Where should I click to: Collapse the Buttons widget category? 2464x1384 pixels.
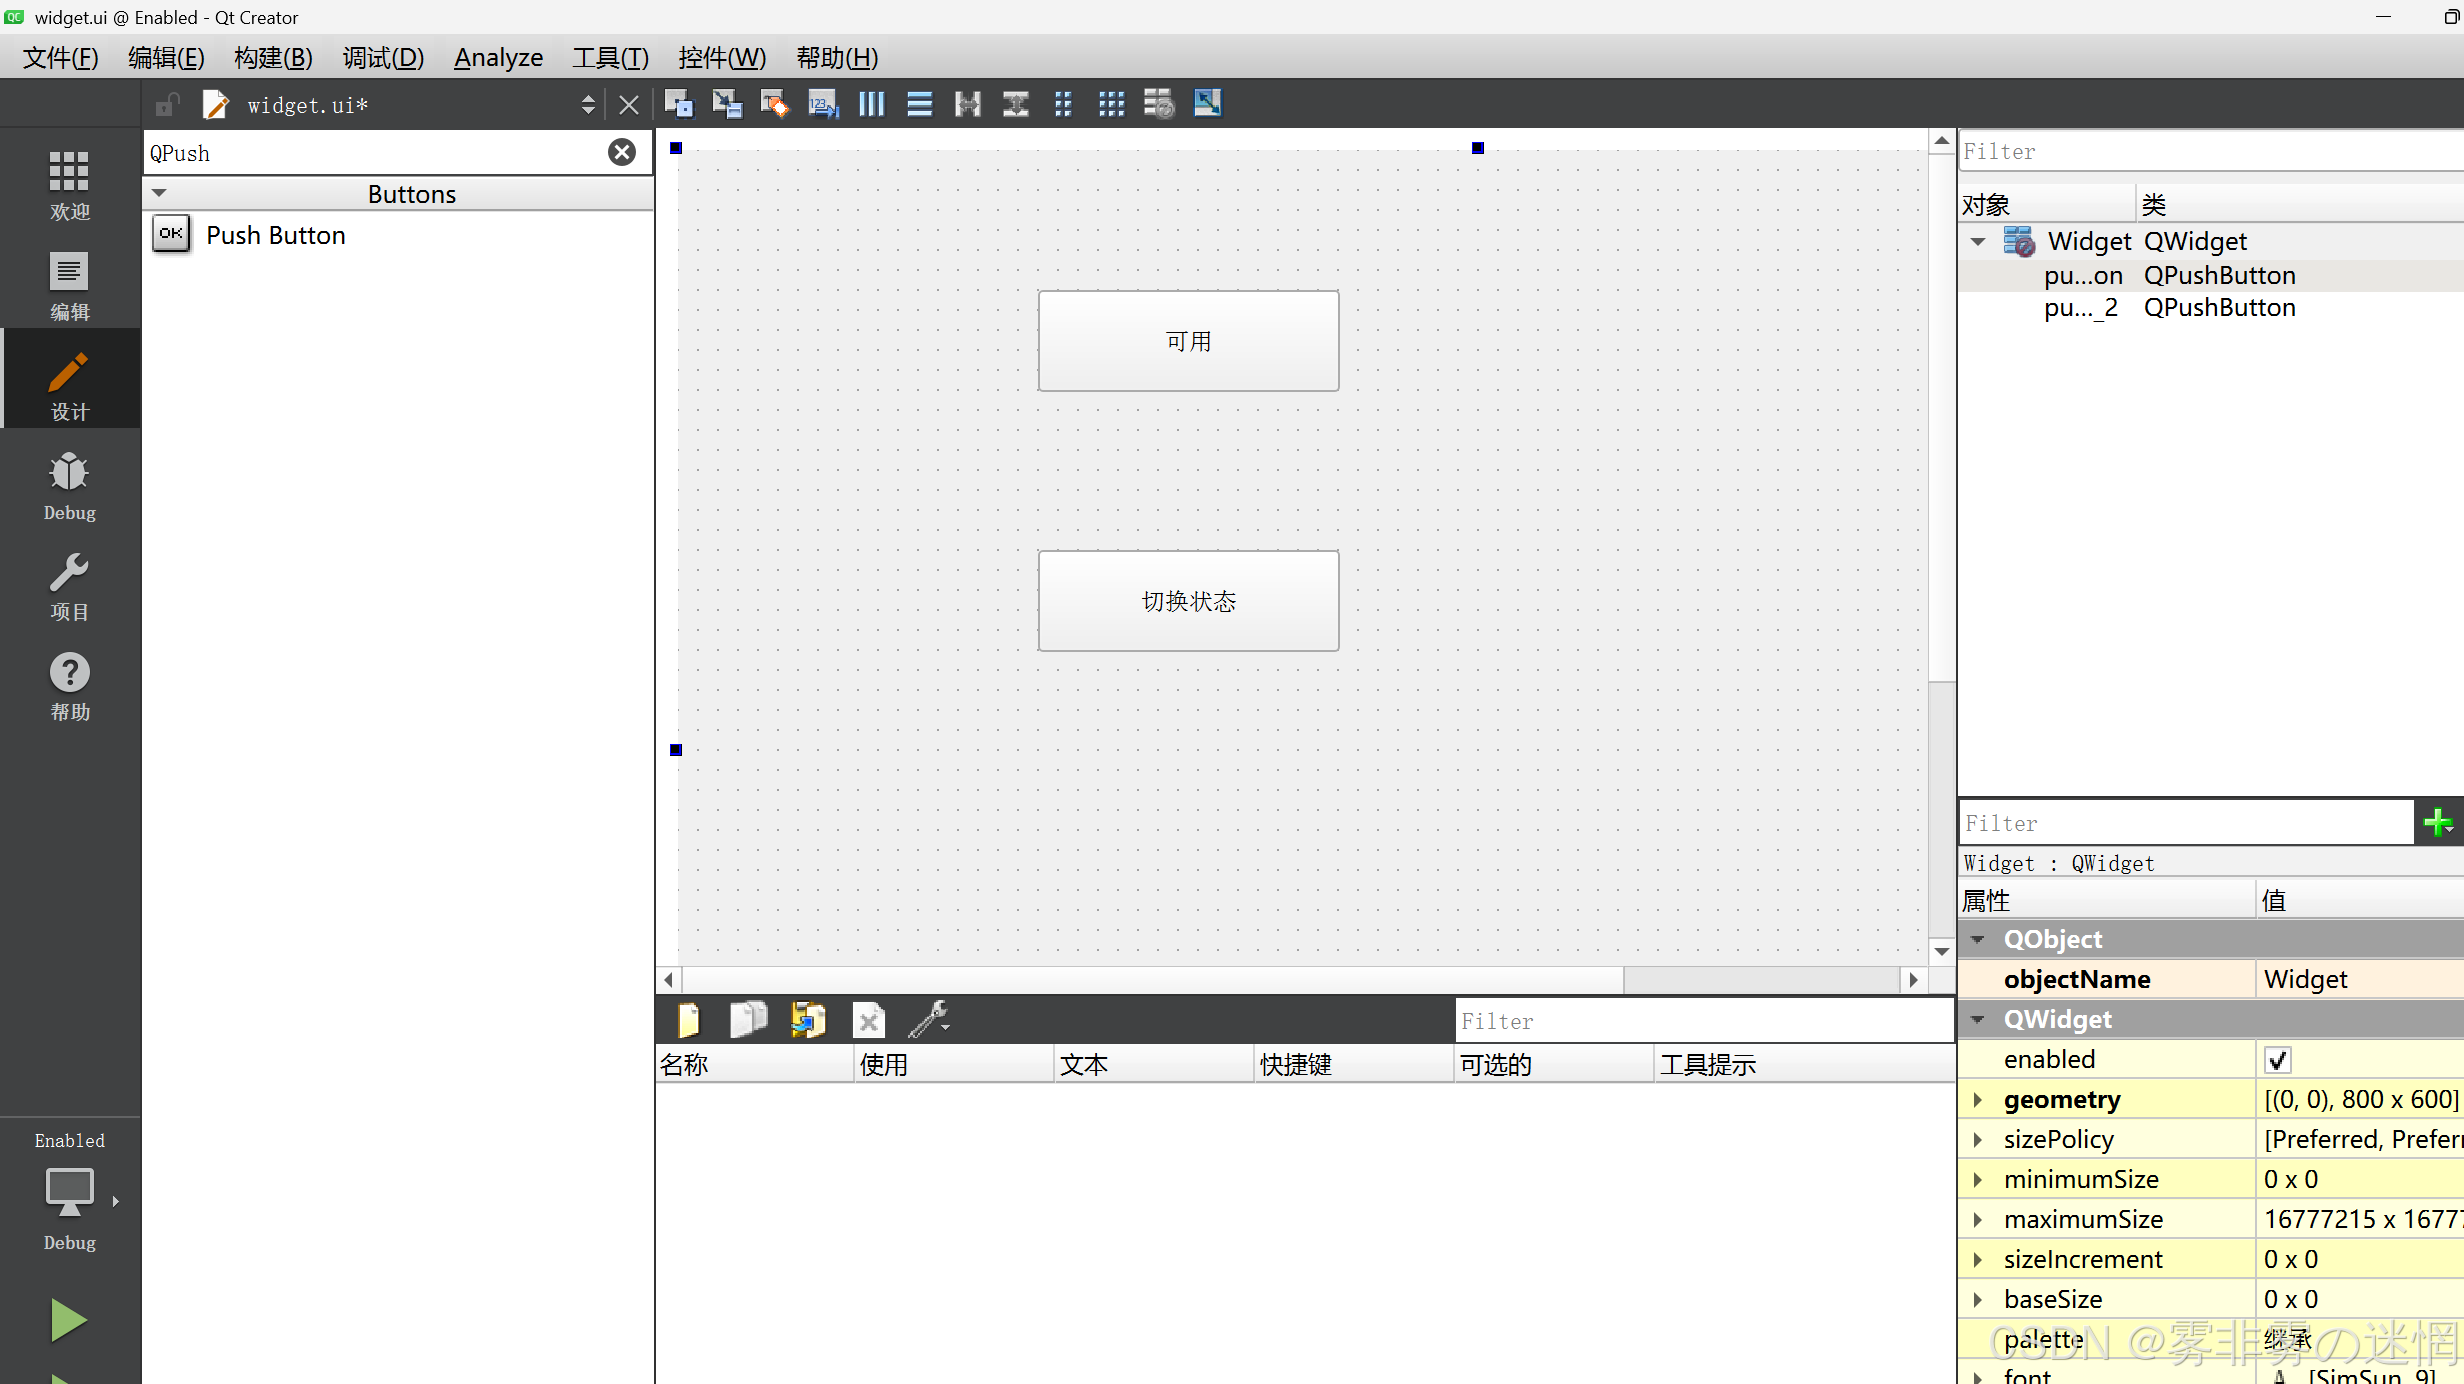click(x=159, y=193)
